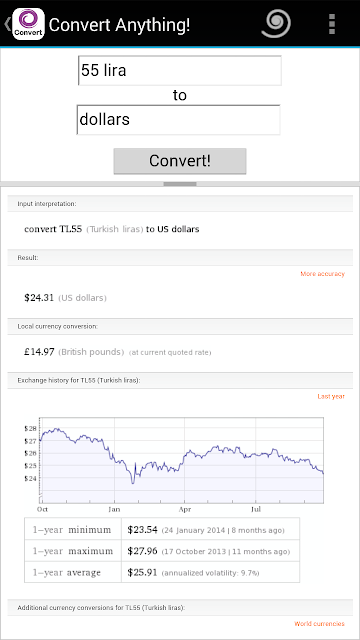Tap the gray divider drag handle

point(180,184)
